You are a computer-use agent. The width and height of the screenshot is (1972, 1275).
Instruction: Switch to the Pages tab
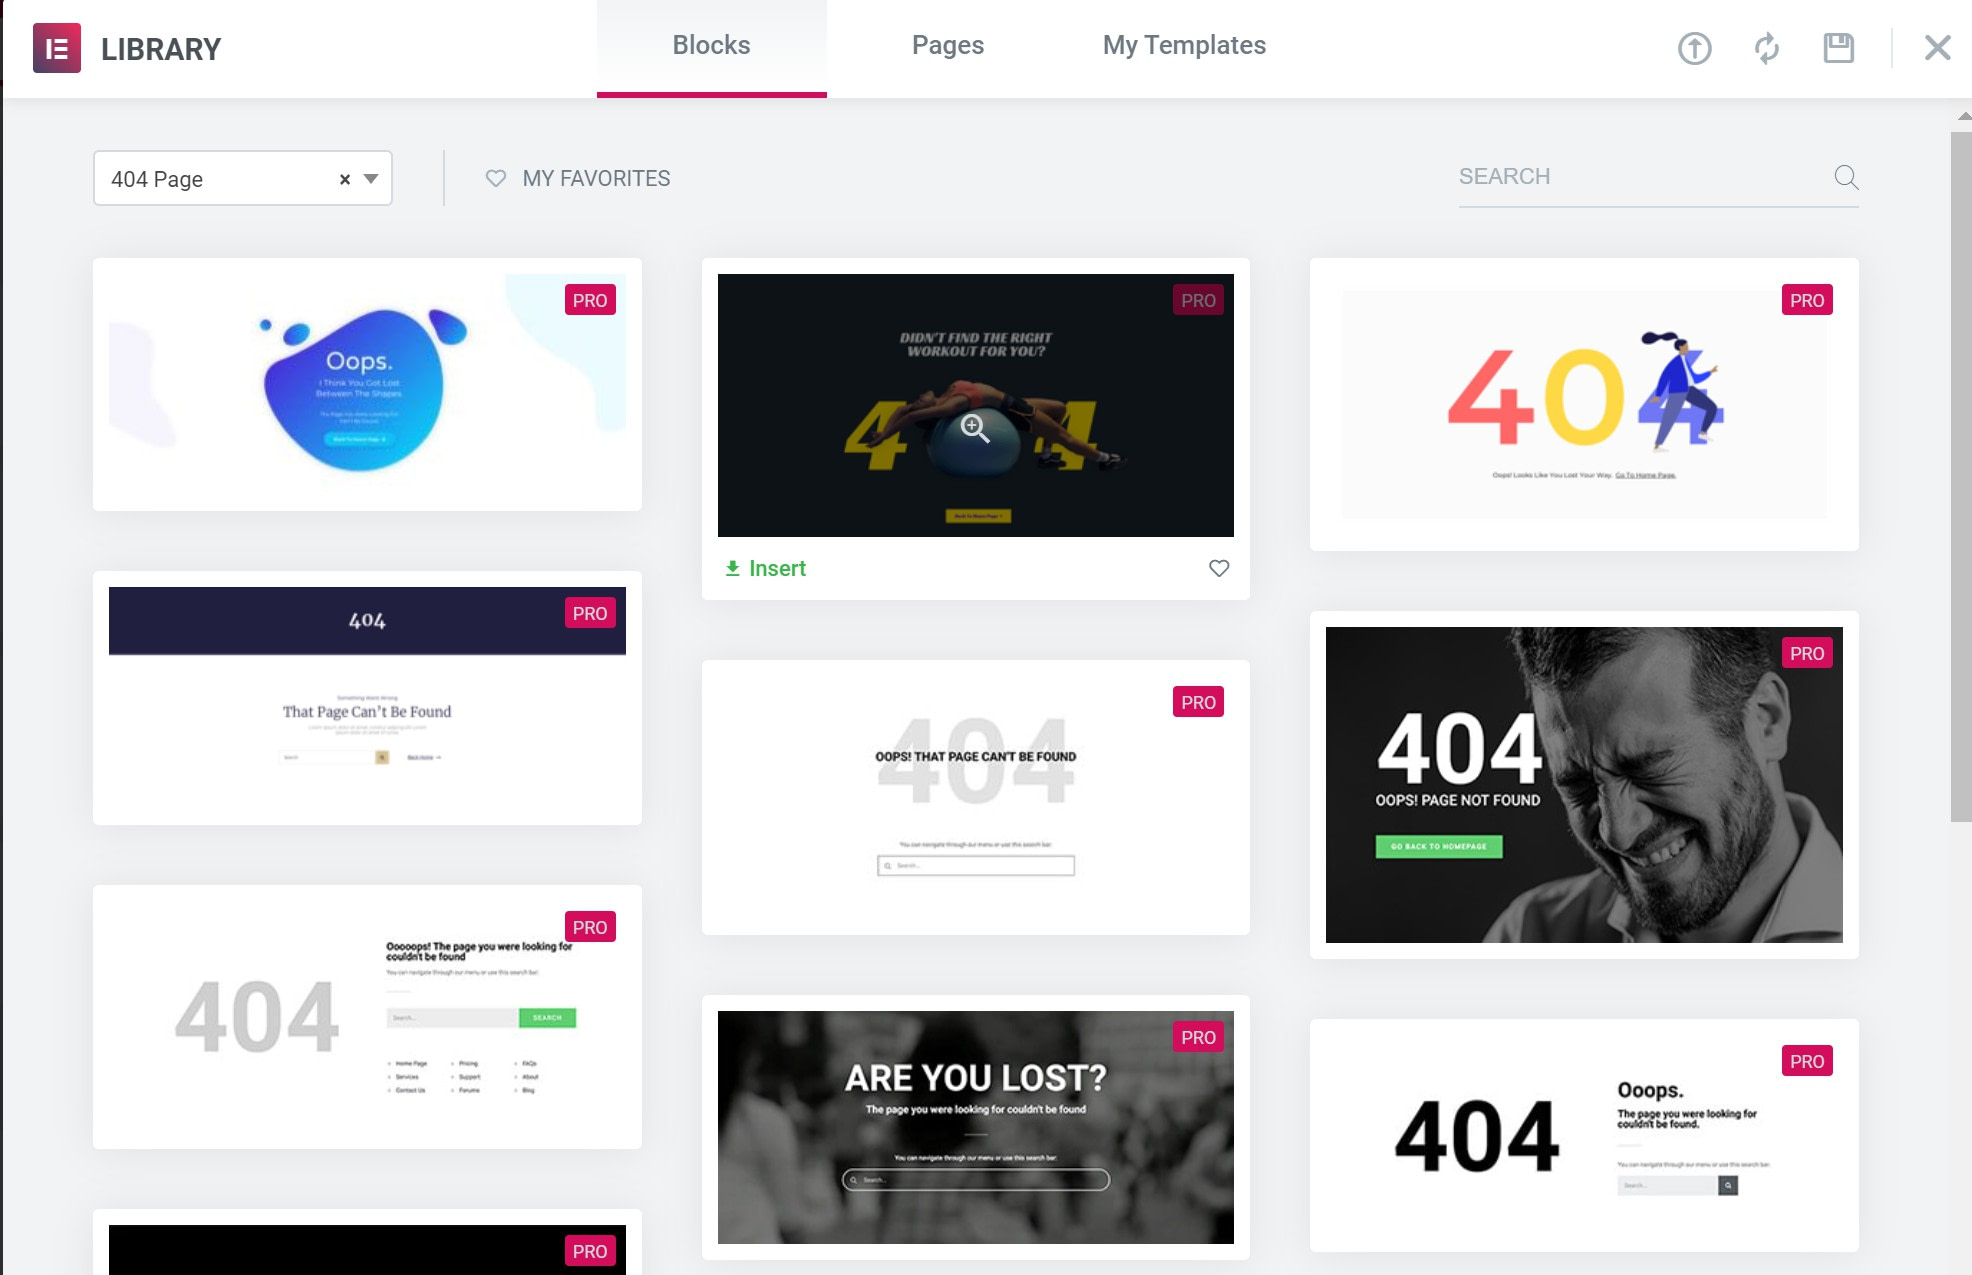(947, 45)
